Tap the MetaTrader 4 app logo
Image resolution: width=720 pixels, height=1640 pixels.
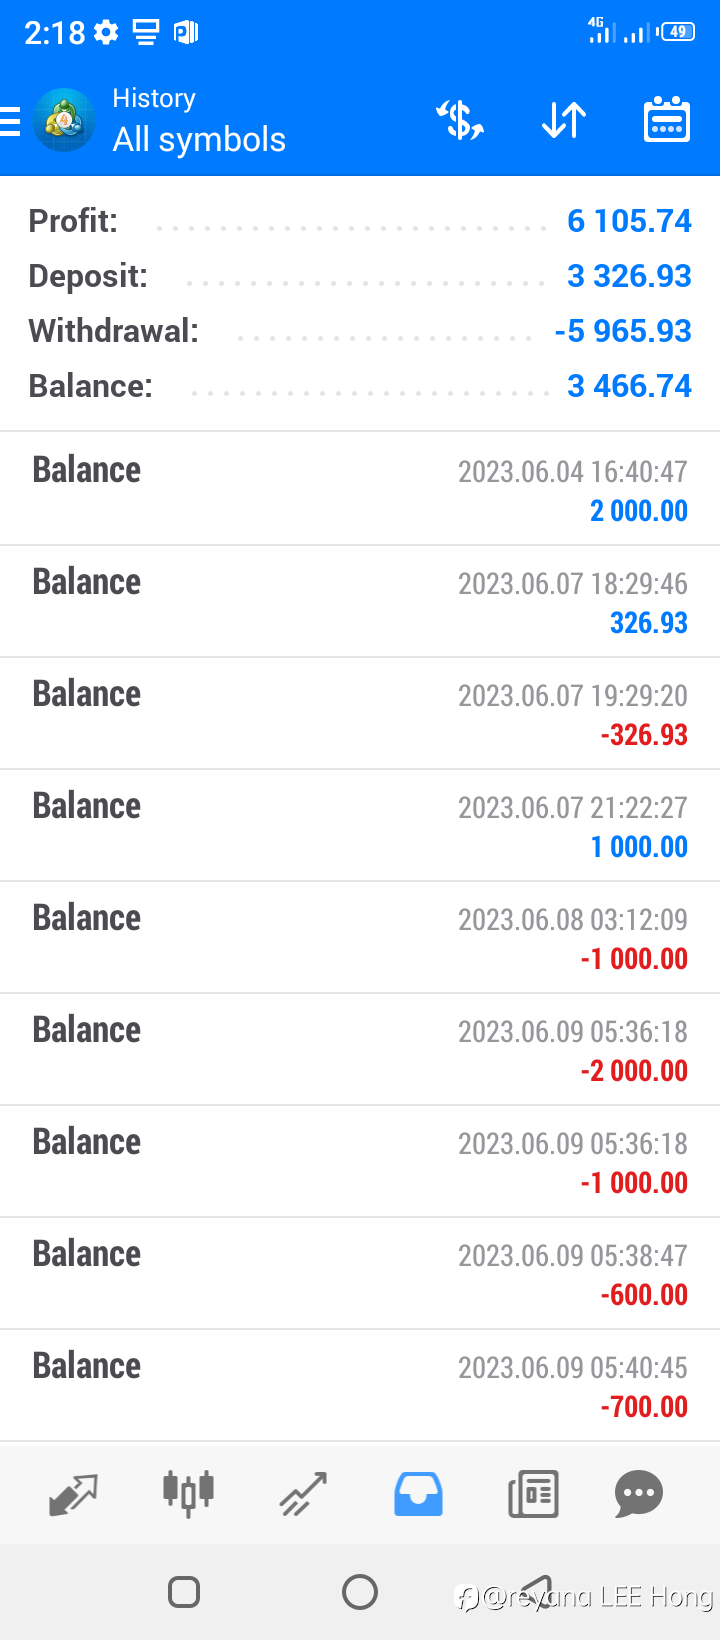[64, 120]
